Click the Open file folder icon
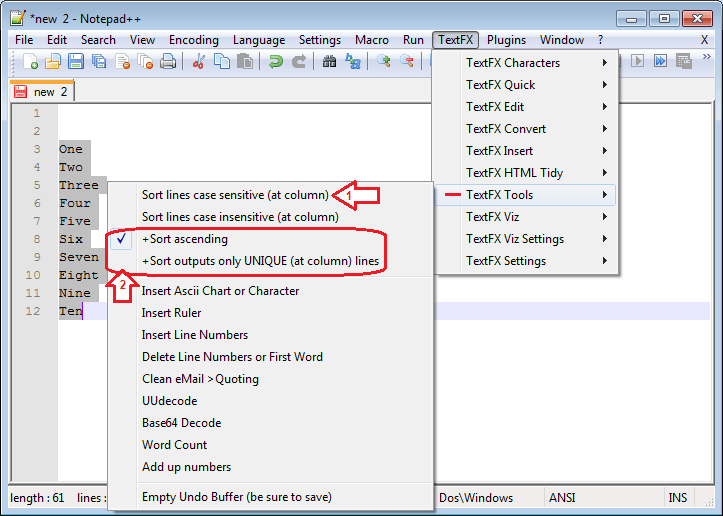The width and height of the screenshot is (723, 516). [52, 62]
